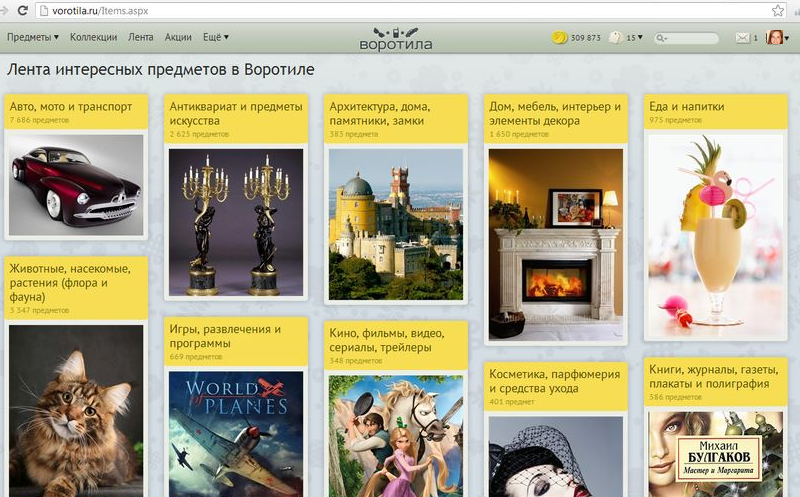Open category Книги, журналы, газеты, плакаты
Image resolution: width=800 pixels, height=497 pixels.
point(714,377)
